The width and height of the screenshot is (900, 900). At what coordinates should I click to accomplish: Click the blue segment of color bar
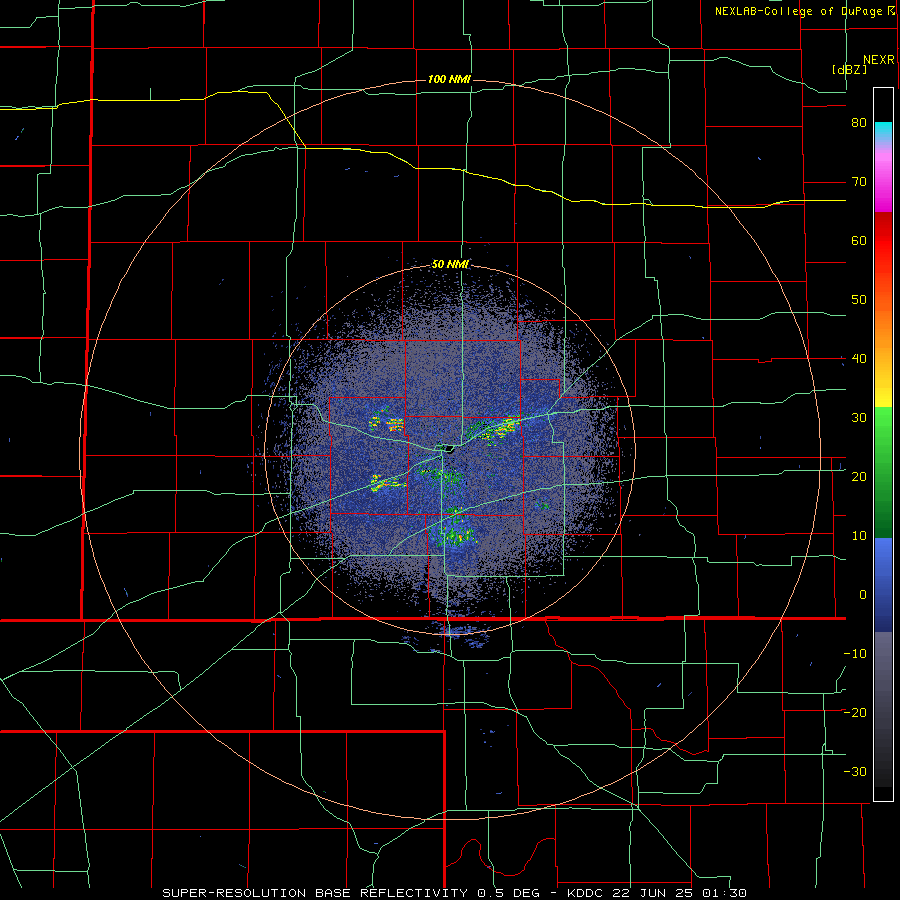tap(883, 585)
